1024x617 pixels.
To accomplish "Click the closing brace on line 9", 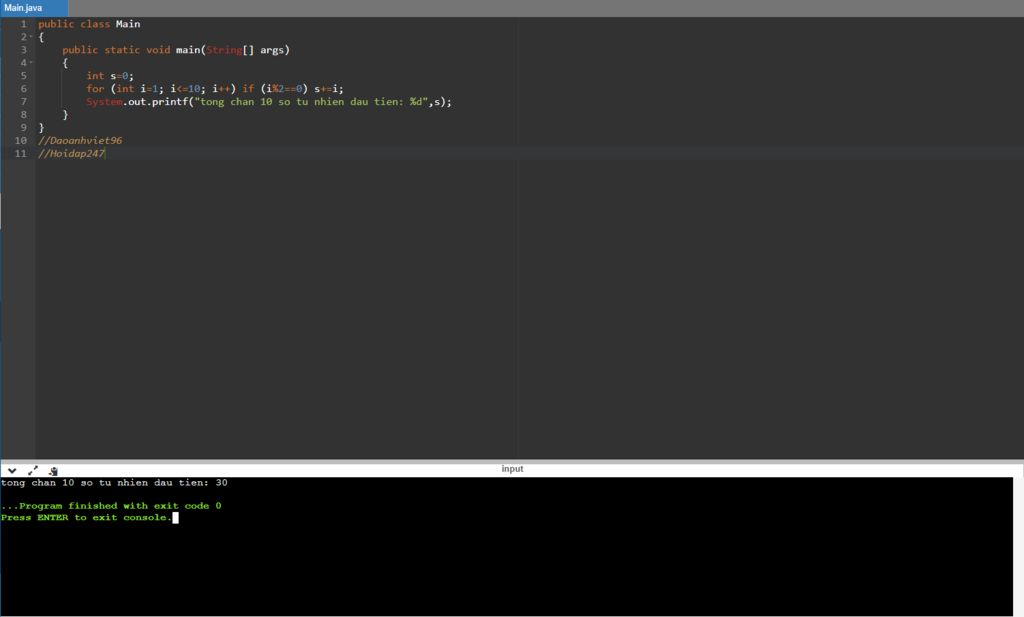I will [x=41, y=127].
